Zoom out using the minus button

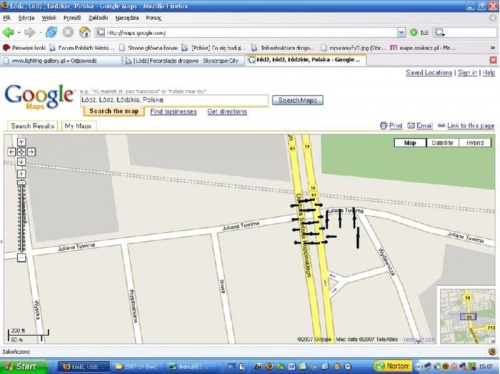(21, 257)
